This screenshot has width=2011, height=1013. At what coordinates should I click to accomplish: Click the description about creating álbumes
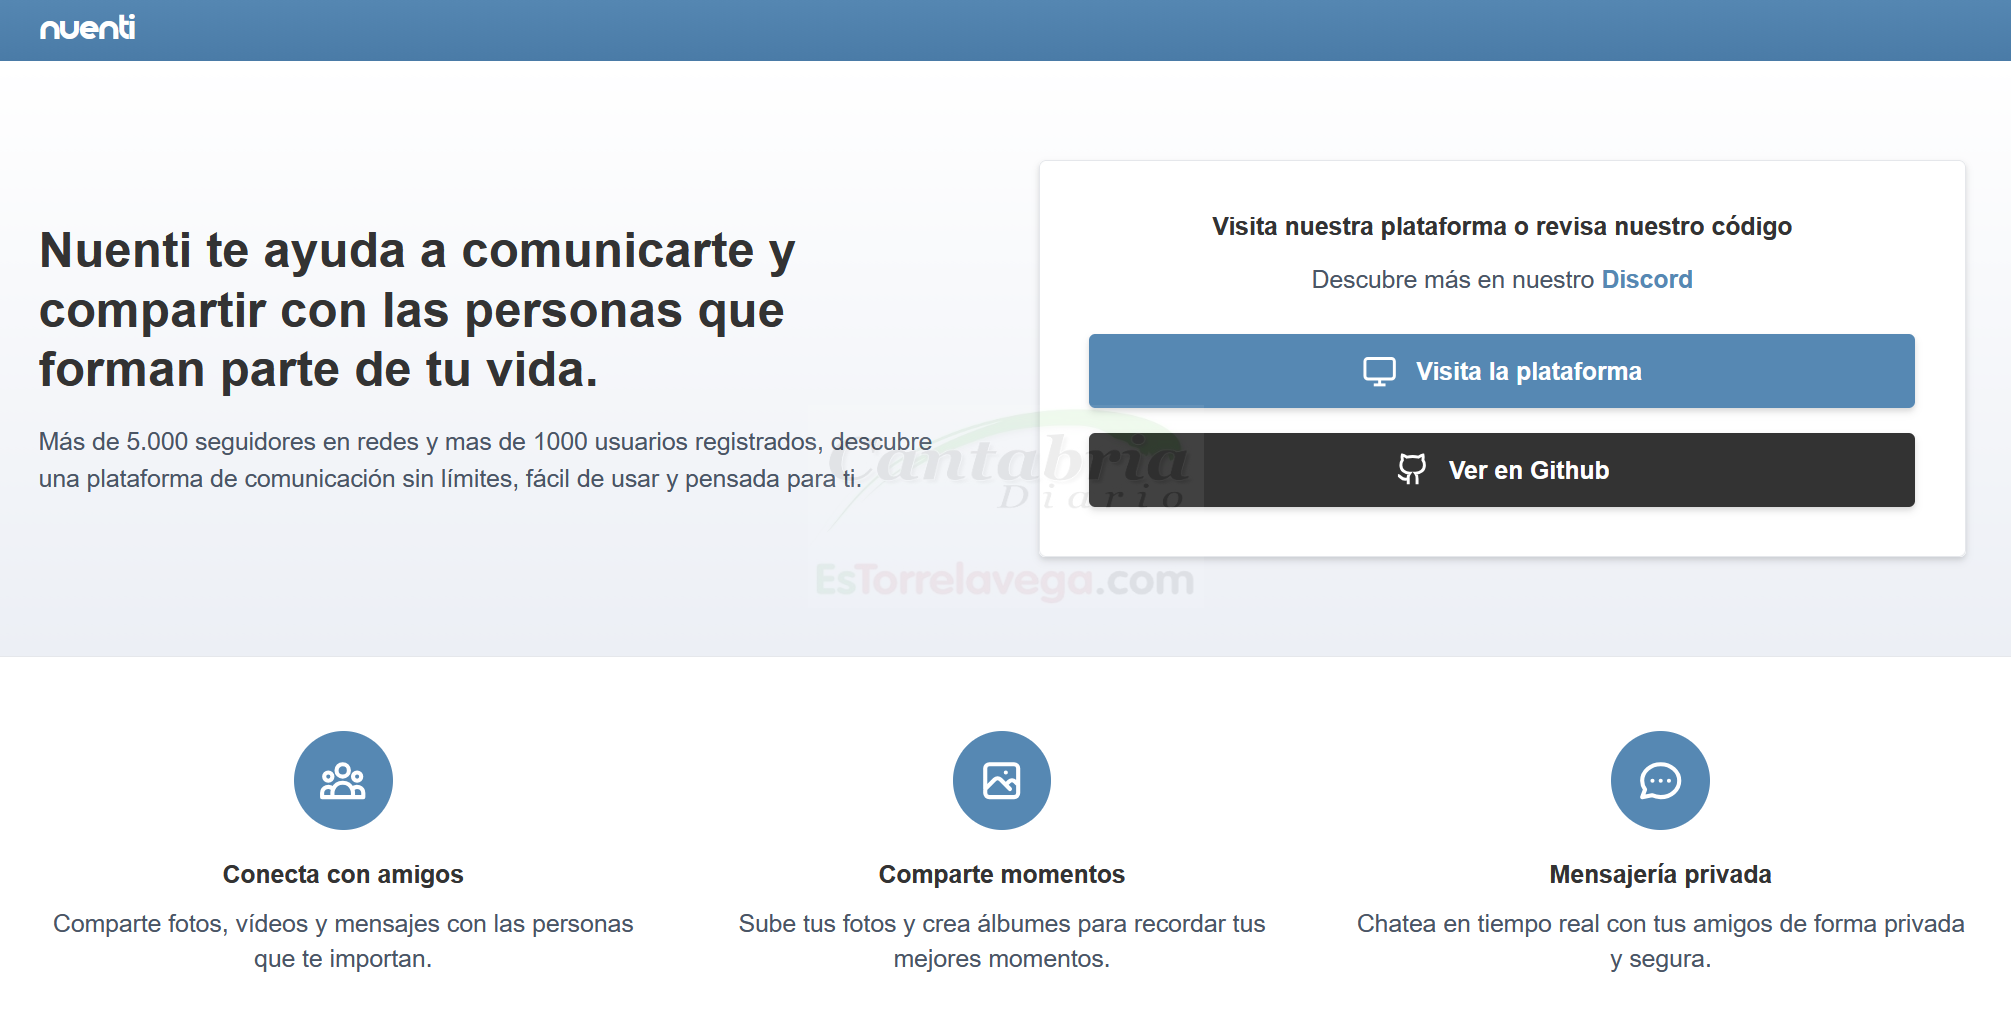click(1001, 940)
